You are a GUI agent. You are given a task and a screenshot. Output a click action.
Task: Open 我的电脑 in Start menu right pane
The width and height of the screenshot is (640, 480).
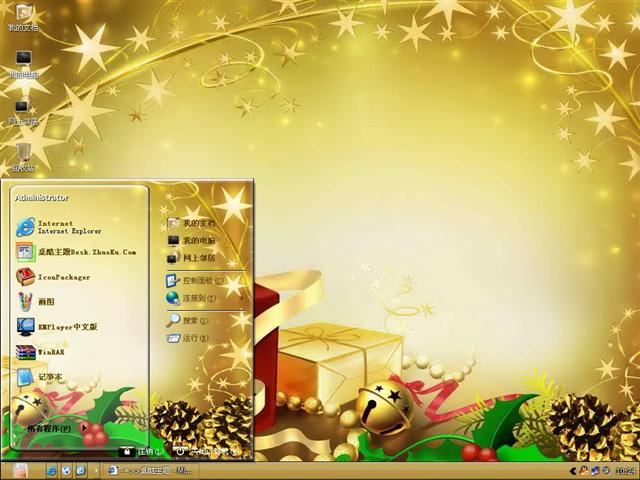pyautogui.click(x=191, y=240)
